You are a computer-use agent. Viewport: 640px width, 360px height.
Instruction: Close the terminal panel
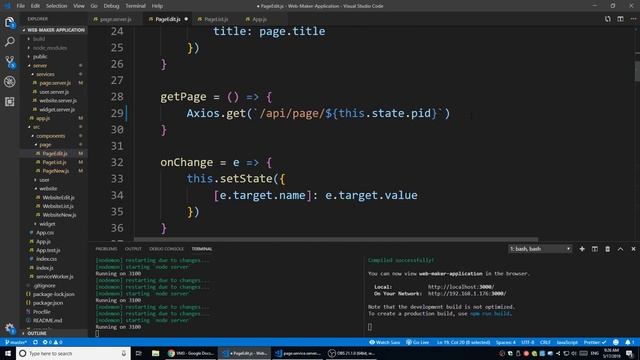click(633, 249)
